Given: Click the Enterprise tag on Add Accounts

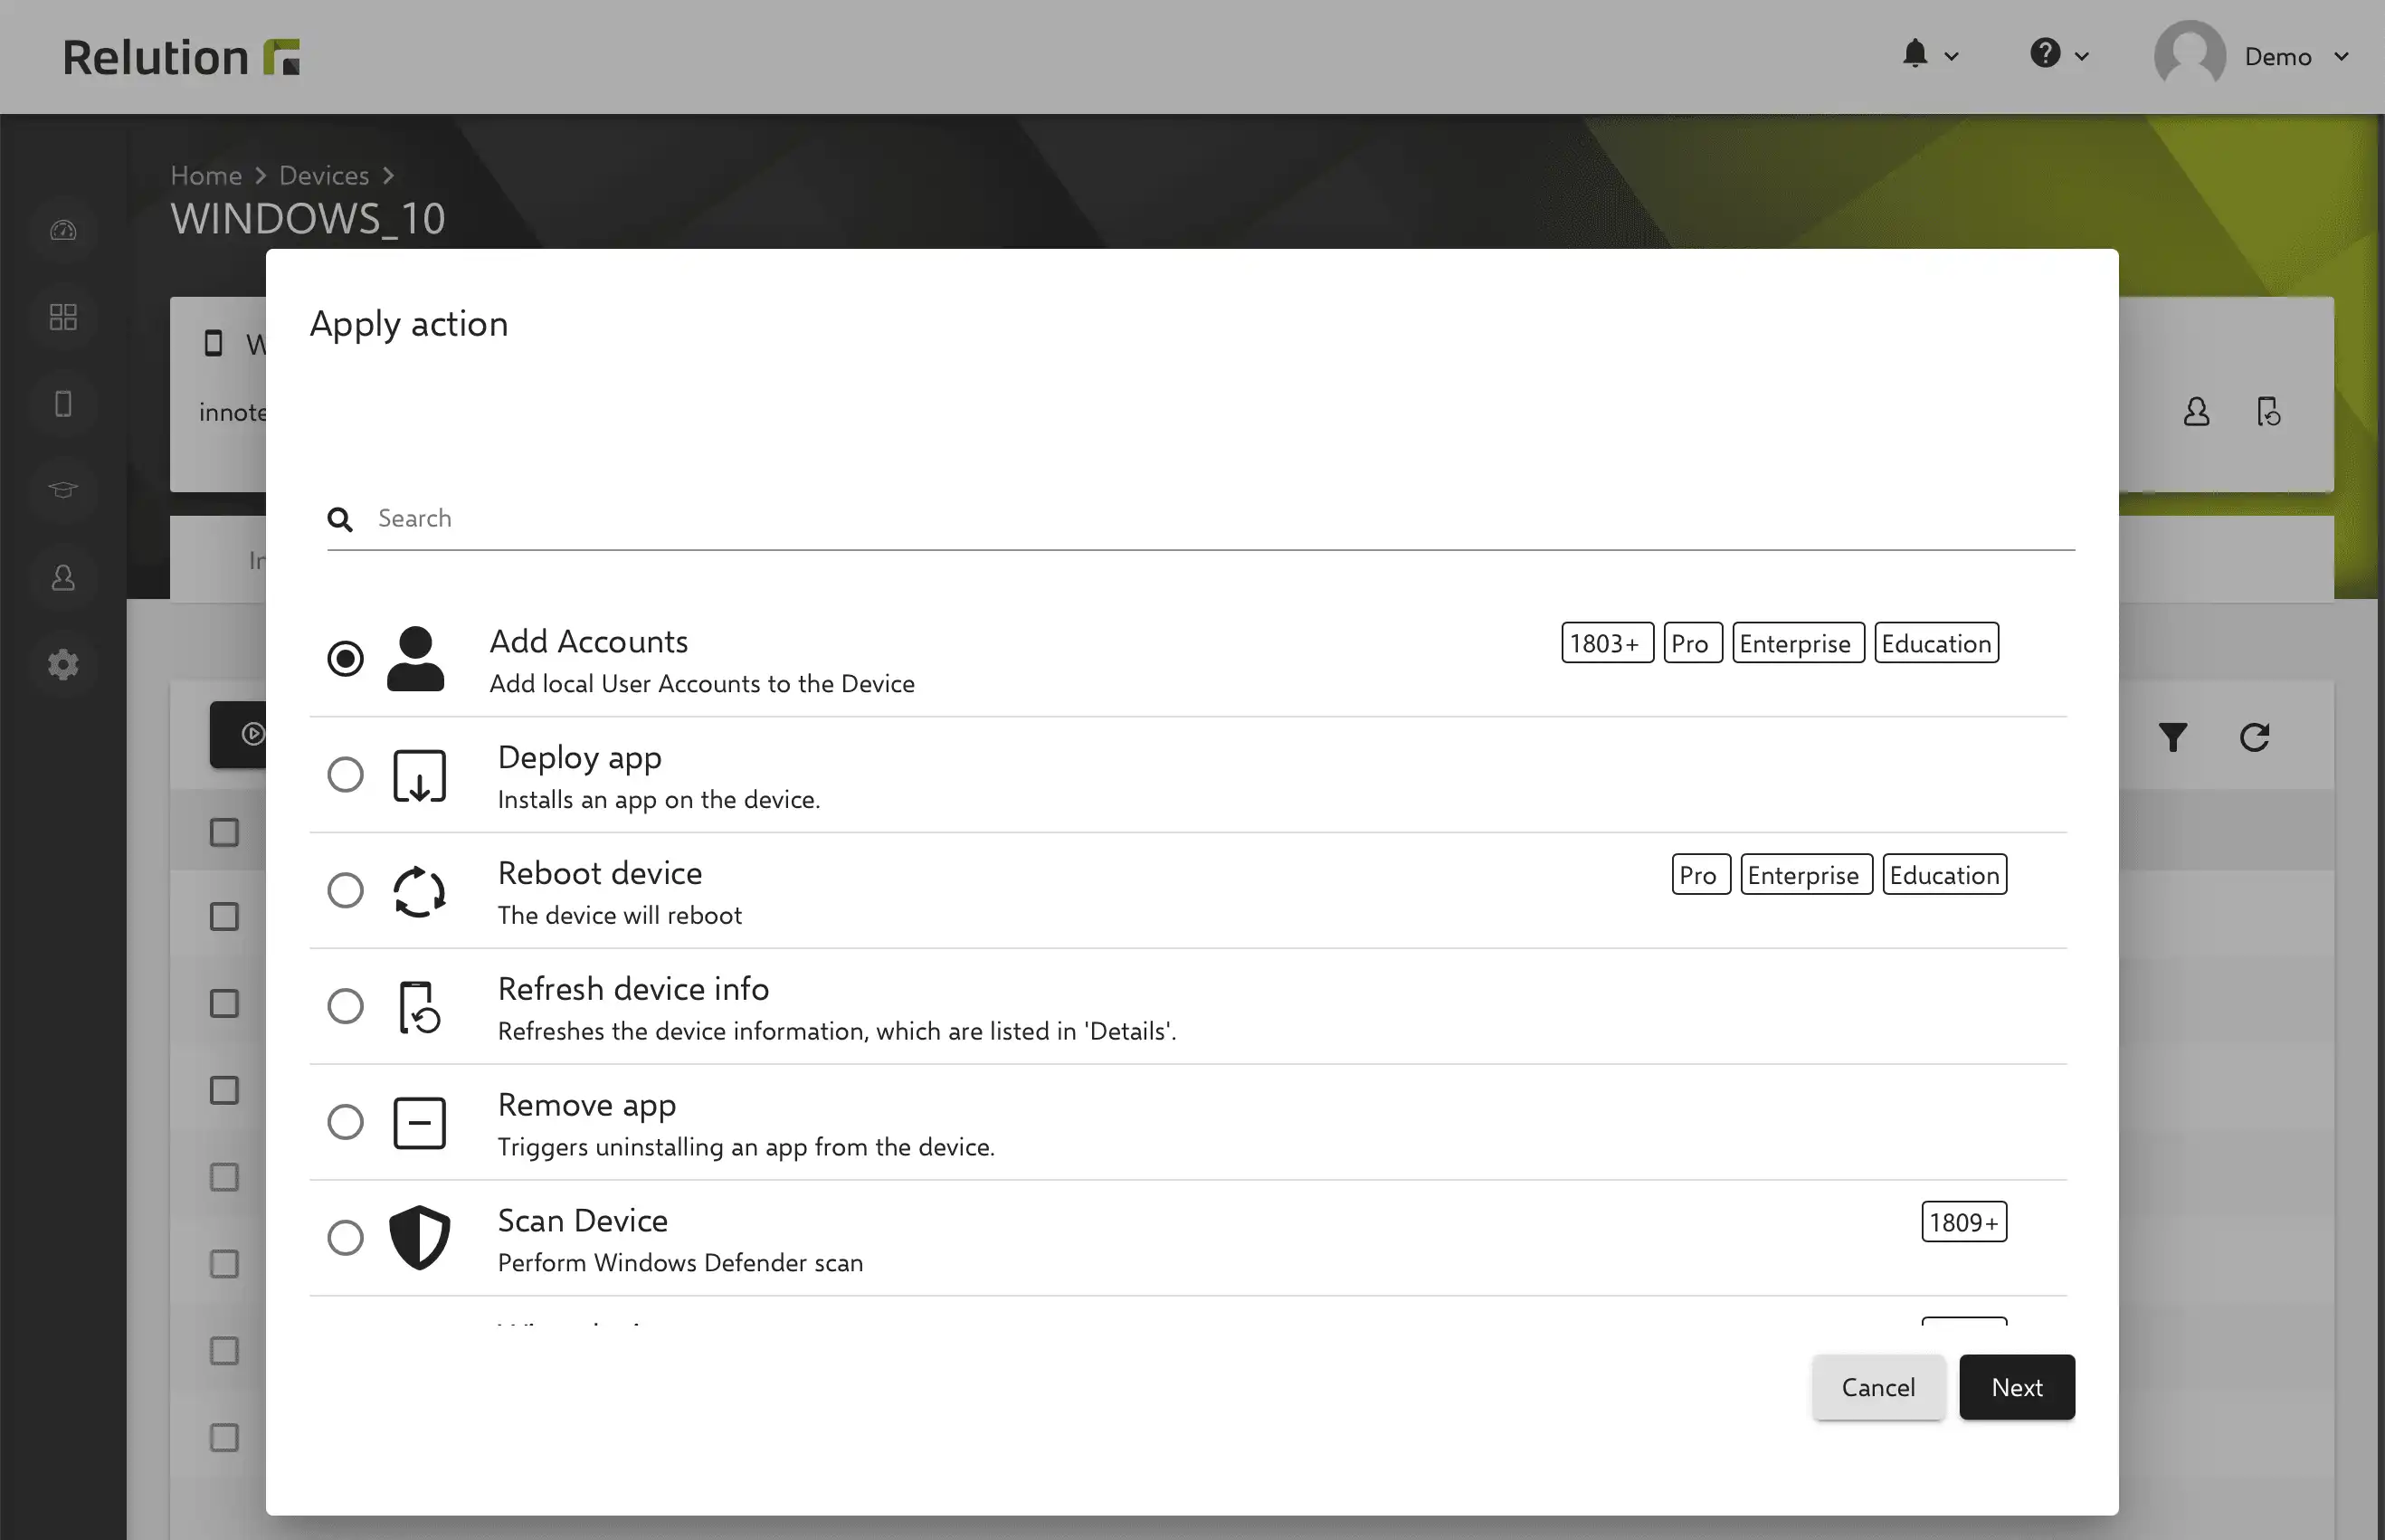Looking at the screenshot, I should click(1797, 643).
